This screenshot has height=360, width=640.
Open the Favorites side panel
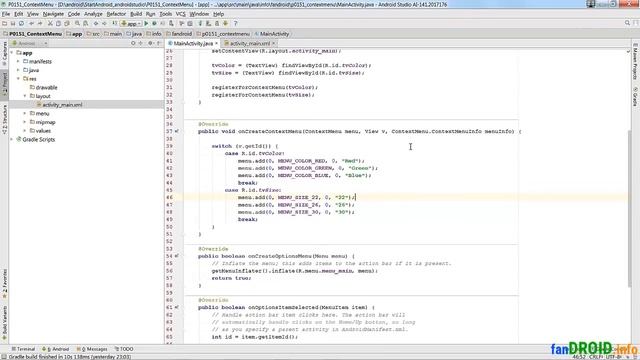click(4, 284)
